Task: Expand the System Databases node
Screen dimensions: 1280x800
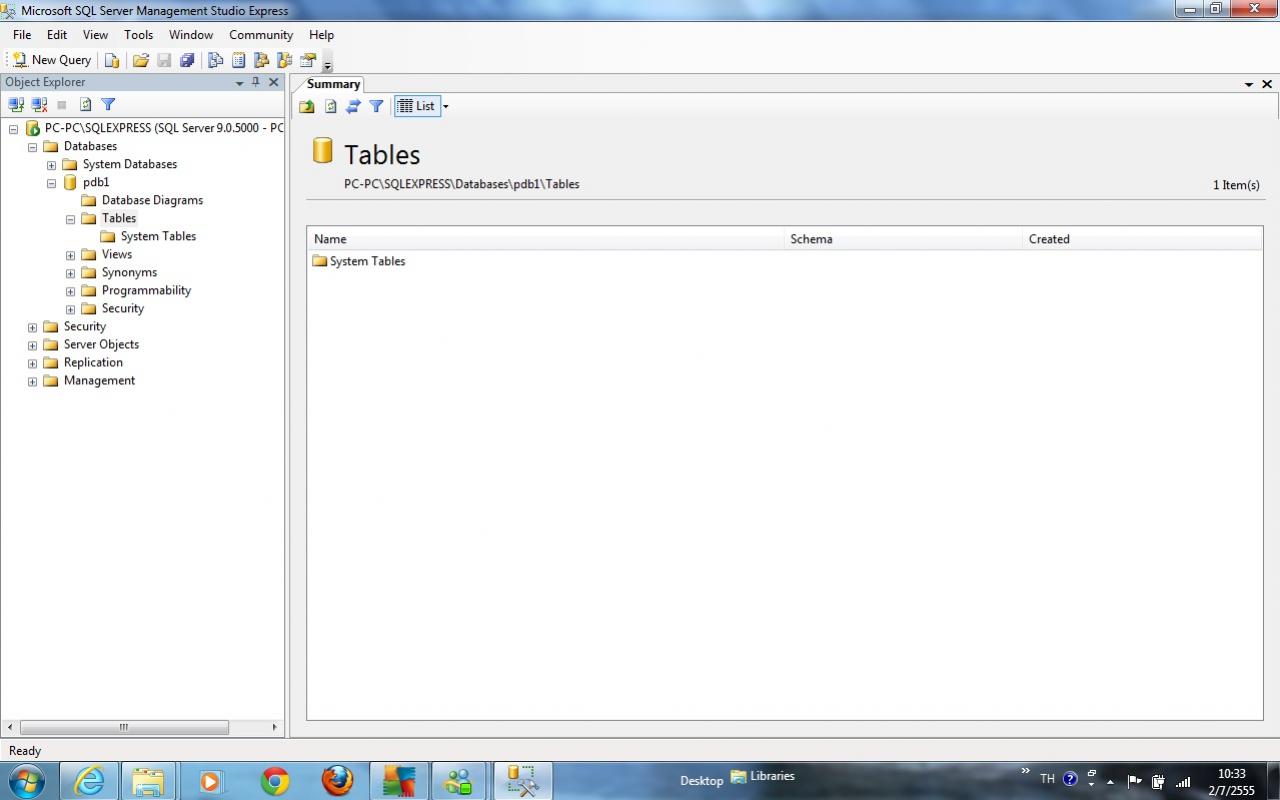Action: point(51,165)
